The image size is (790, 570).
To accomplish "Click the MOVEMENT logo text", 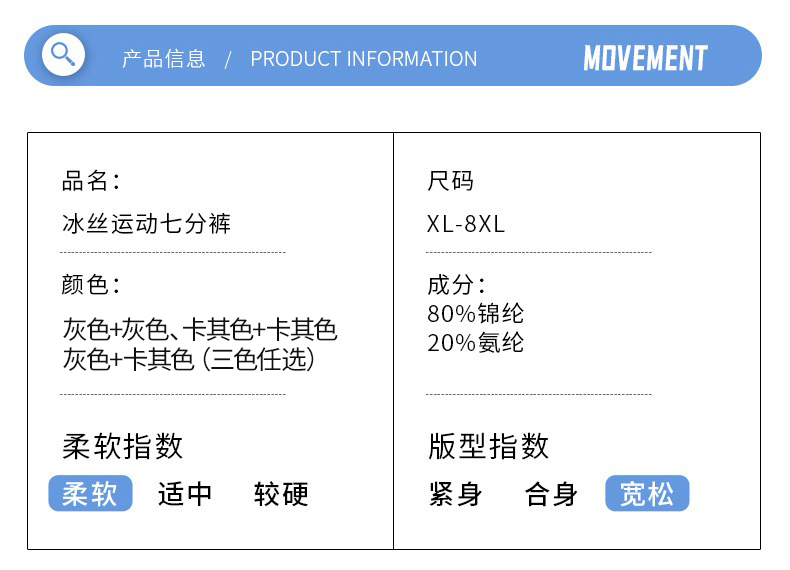I will [x=645, y=58].
